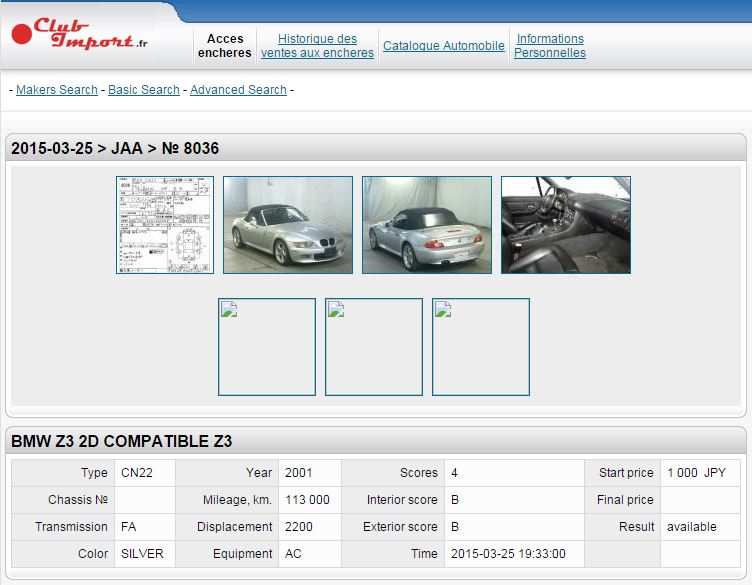Open the Advanced Search link

tap(238, 90)
